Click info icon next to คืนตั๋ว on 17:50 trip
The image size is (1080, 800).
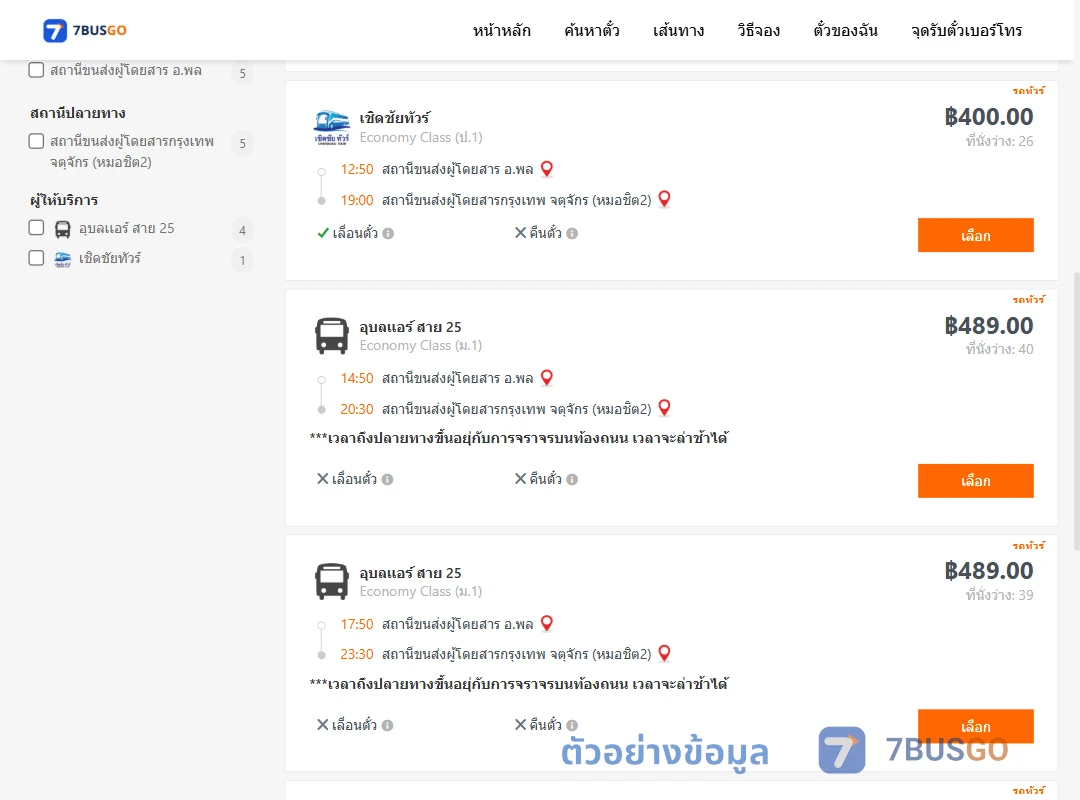click(x=572, y=726)
